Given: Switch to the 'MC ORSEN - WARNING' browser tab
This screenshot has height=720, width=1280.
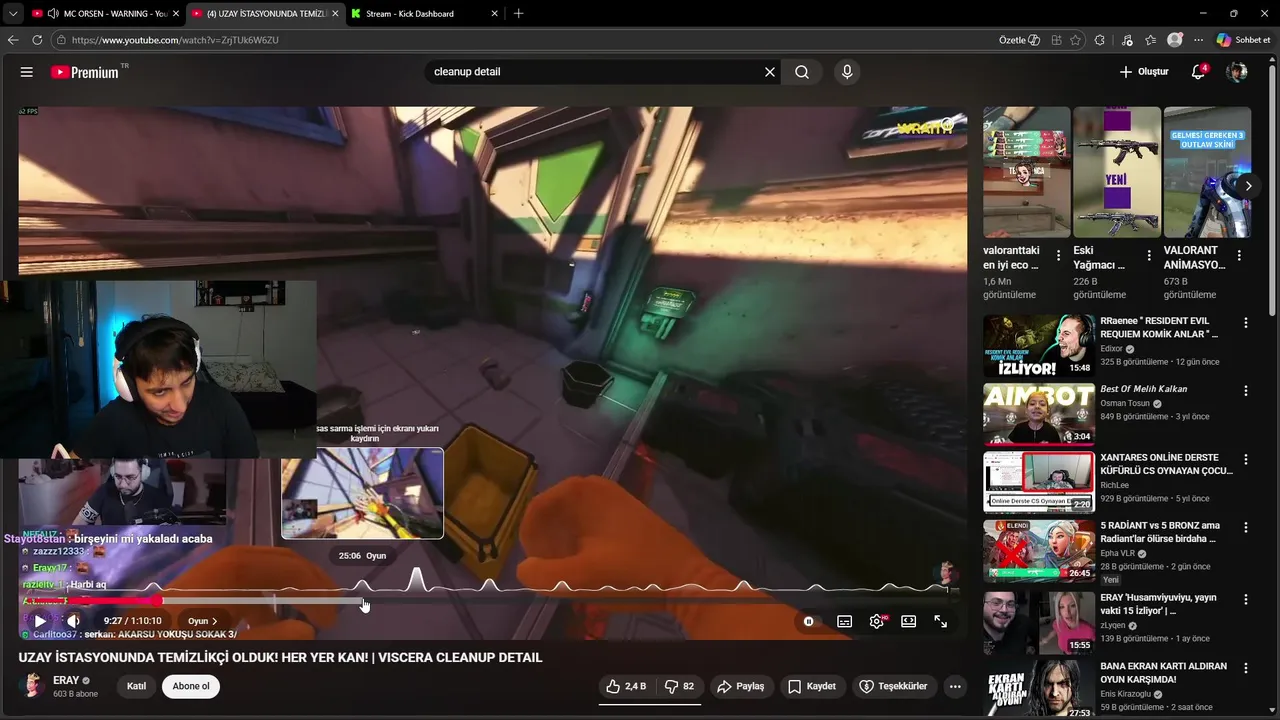Looking at the screenshot, I should tap(107, 14).
